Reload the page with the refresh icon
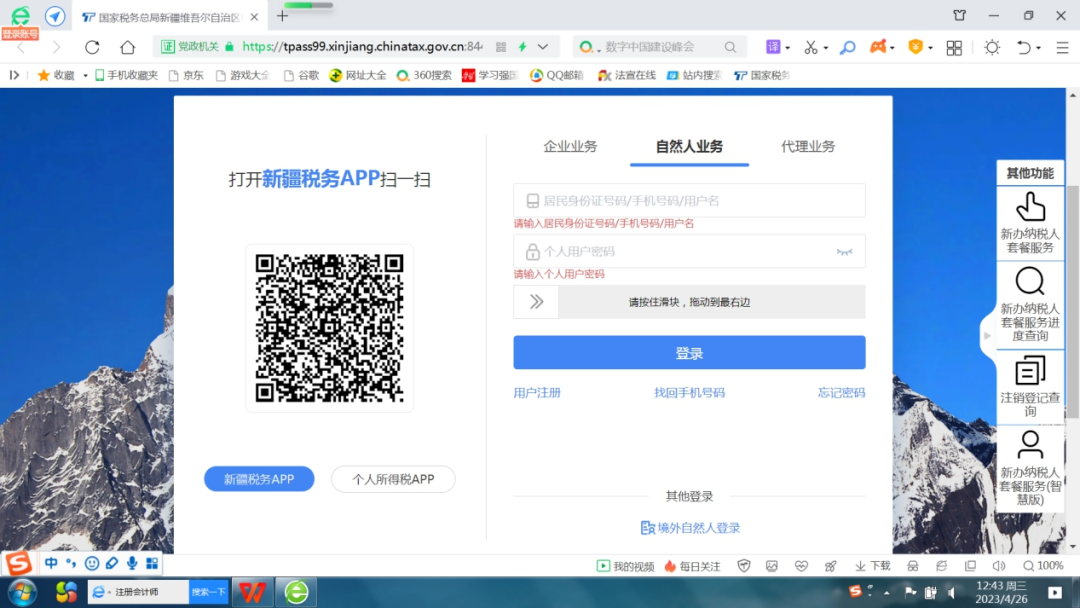The height and width of the screenshot is (608, 1080). (x=92, y=47)
